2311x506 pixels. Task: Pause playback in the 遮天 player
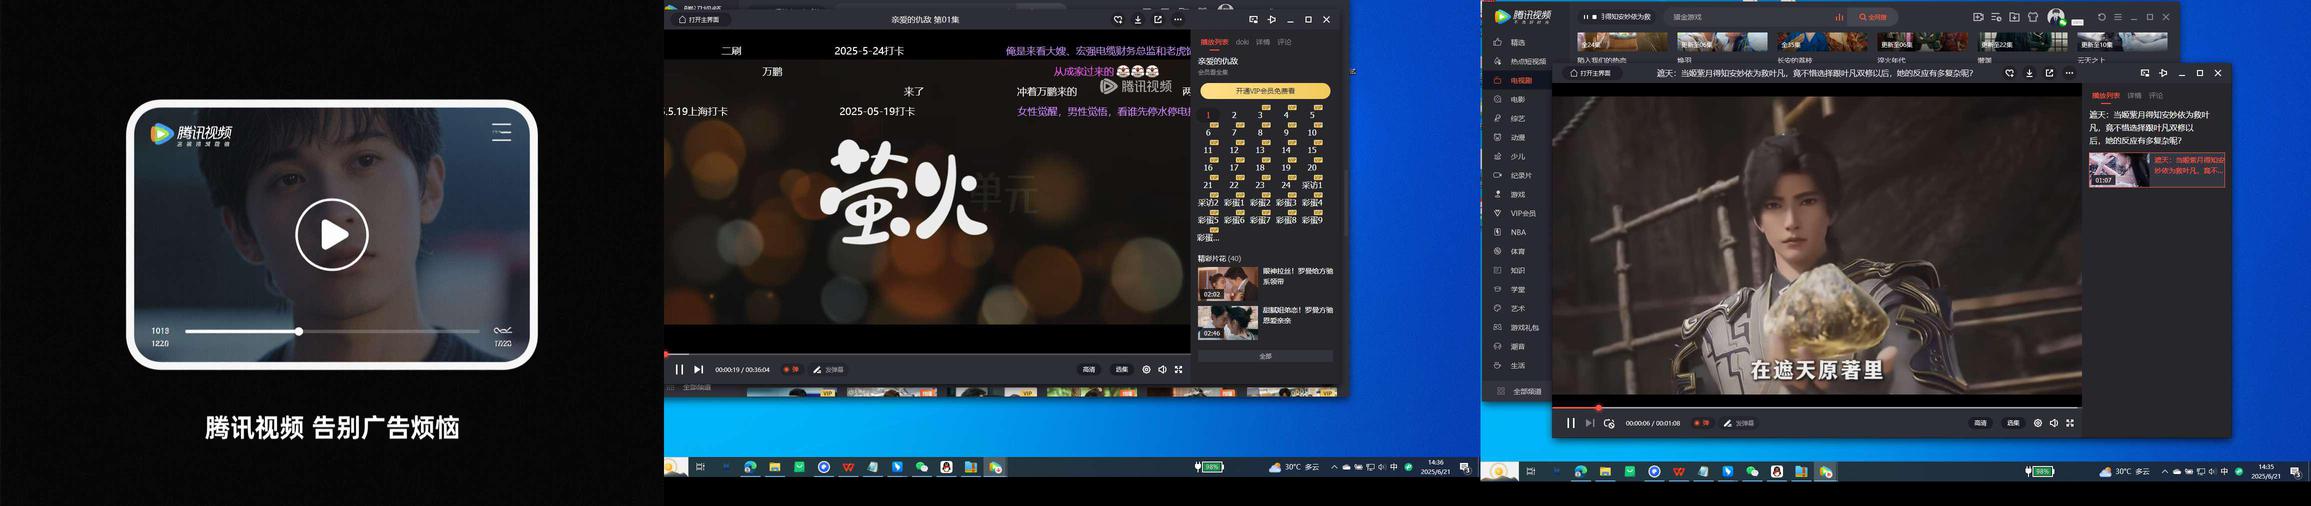(x=1570, y=423)
